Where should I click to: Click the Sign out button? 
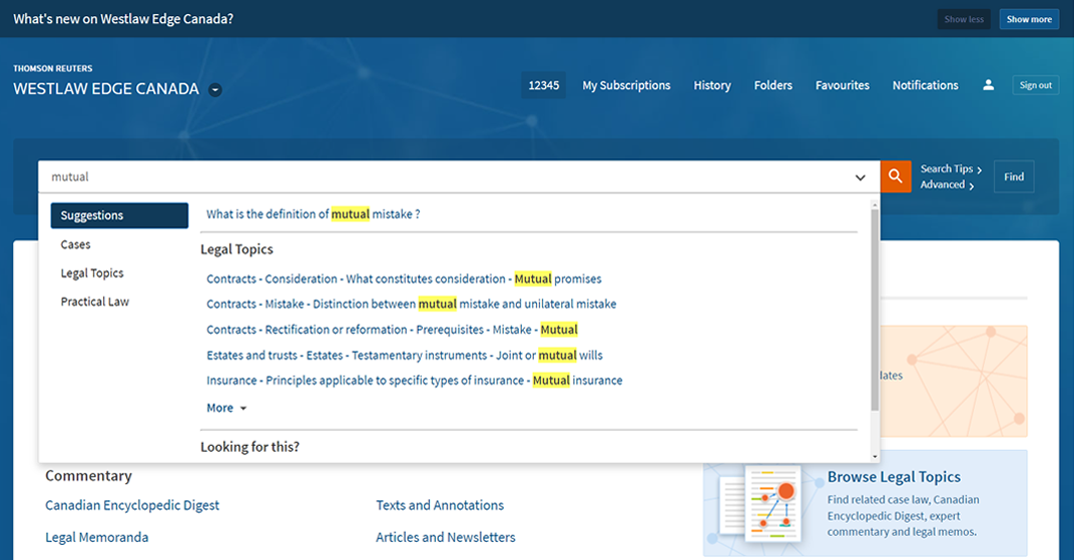click(x=1036, y=85)
